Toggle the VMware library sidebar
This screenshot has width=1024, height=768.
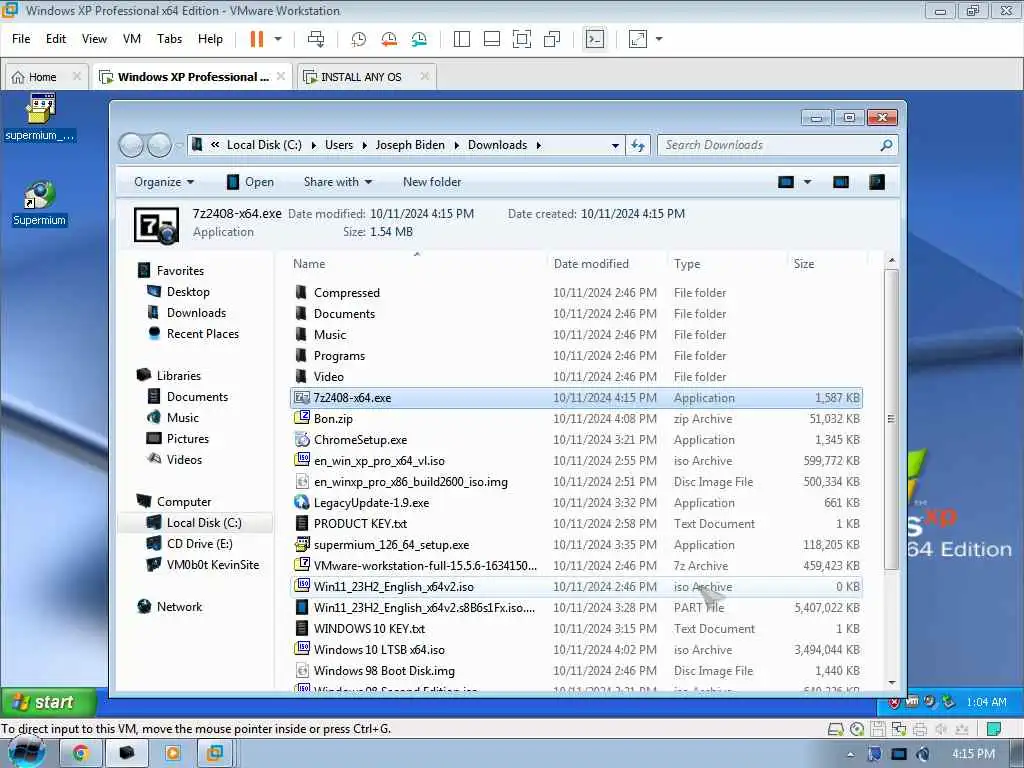(x=462, y=39)
